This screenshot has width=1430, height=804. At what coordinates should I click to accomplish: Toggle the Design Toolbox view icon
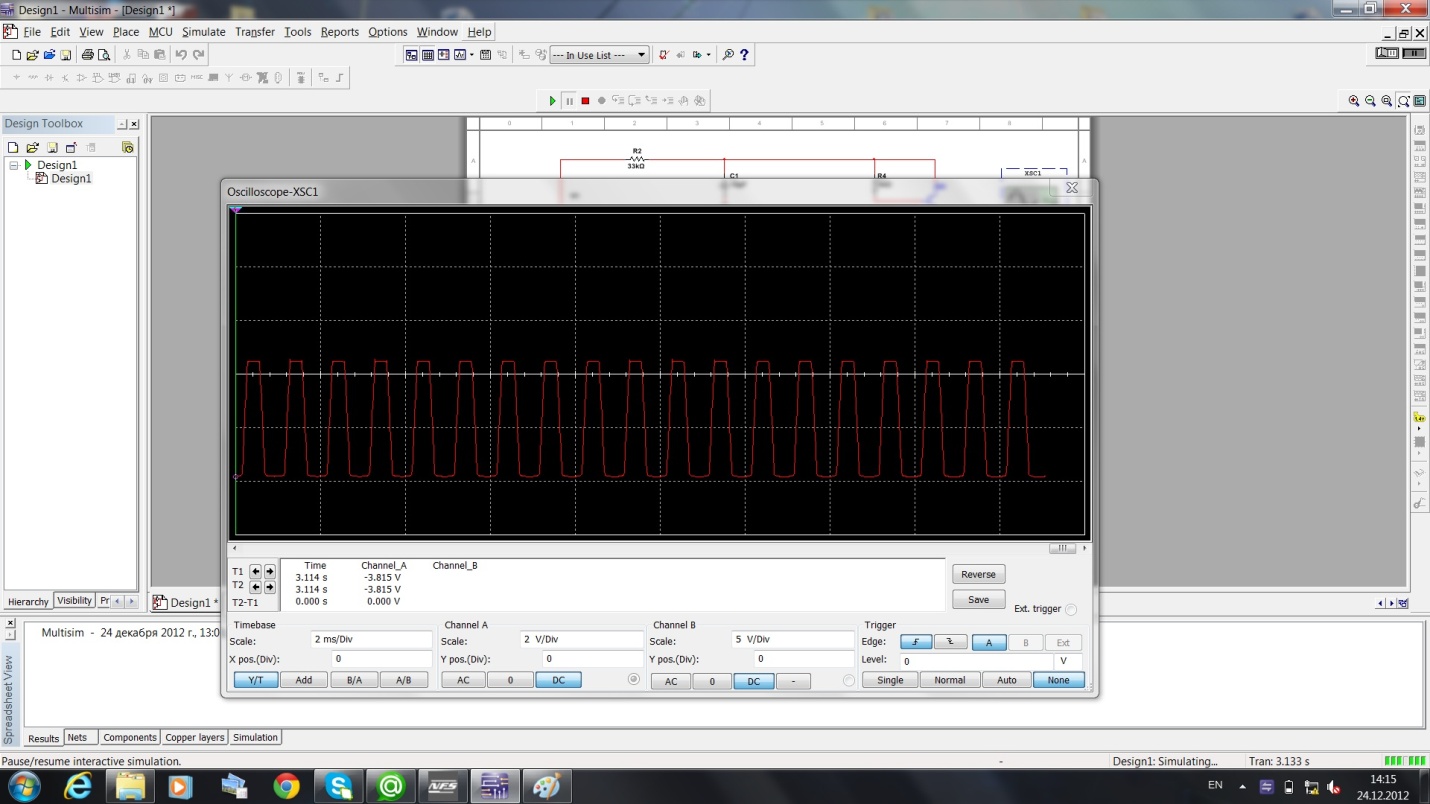pos(411,55)
